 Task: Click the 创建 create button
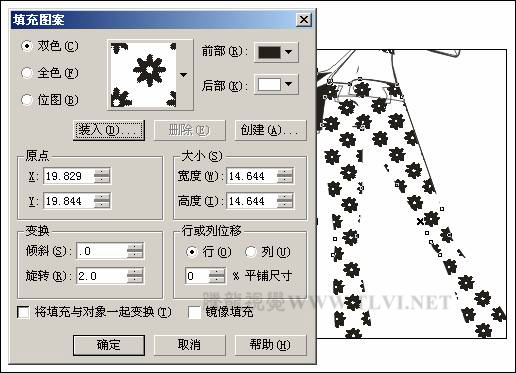click(270, 130)
